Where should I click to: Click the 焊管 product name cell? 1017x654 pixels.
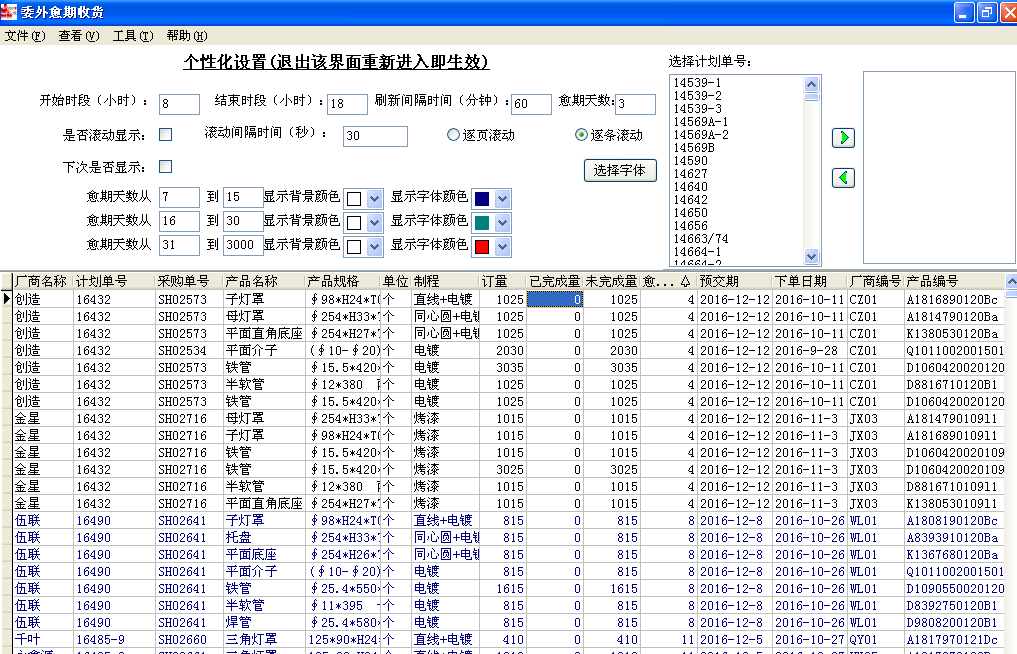(264, 622)
